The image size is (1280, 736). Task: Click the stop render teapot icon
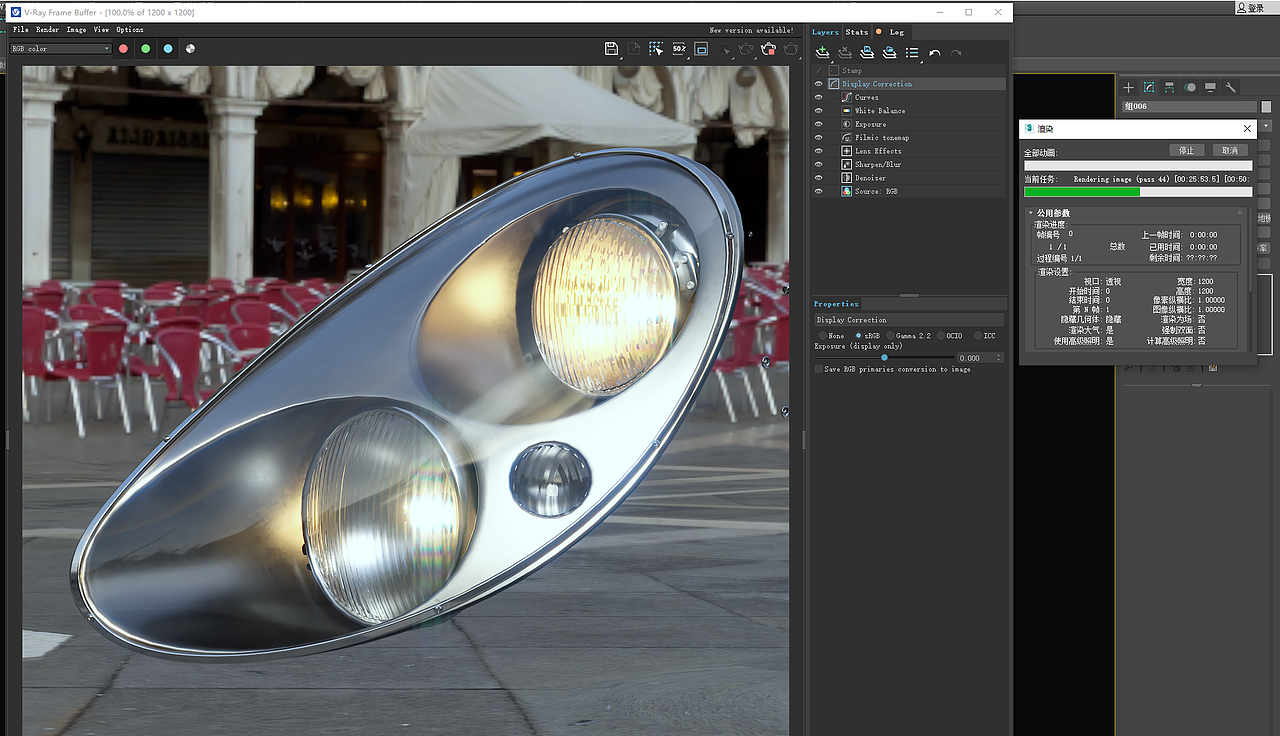click(768, 48)
